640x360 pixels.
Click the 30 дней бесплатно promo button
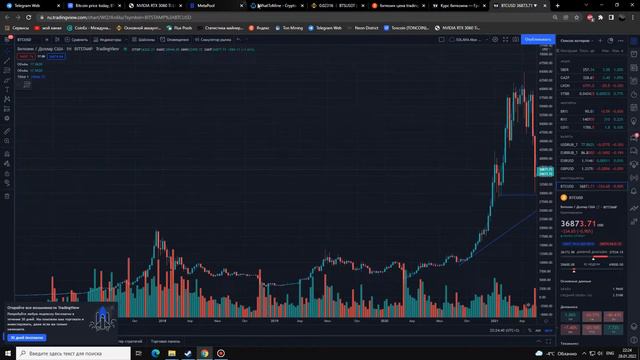[x=27, y=338]
